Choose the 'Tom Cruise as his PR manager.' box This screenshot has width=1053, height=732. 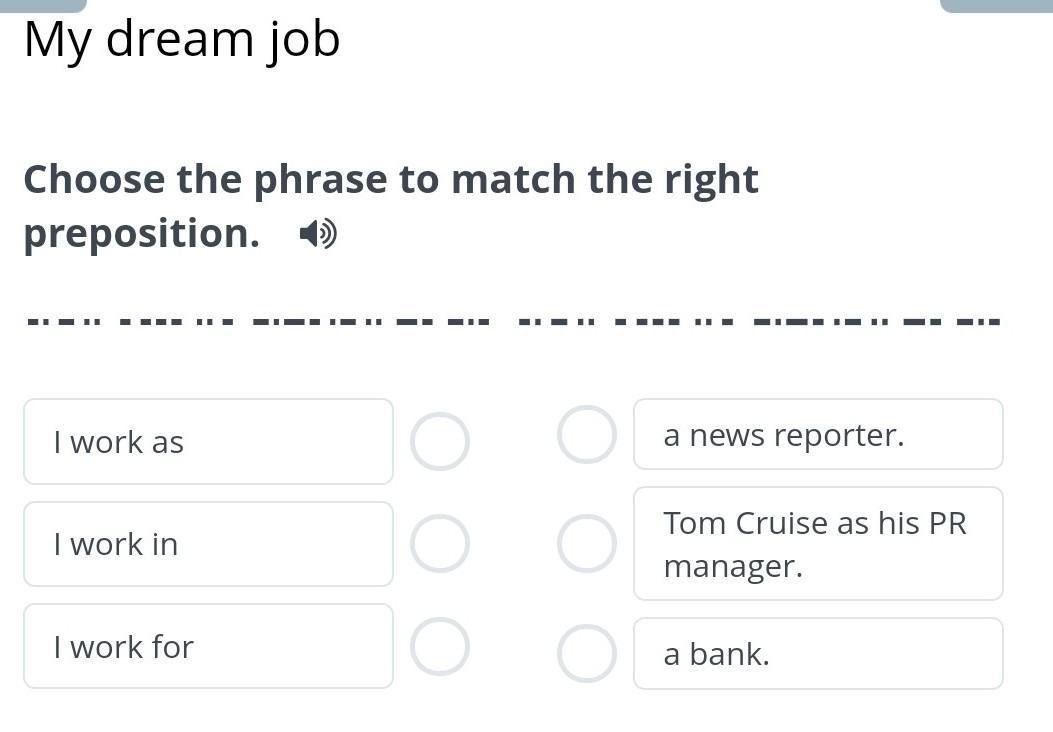818,544
